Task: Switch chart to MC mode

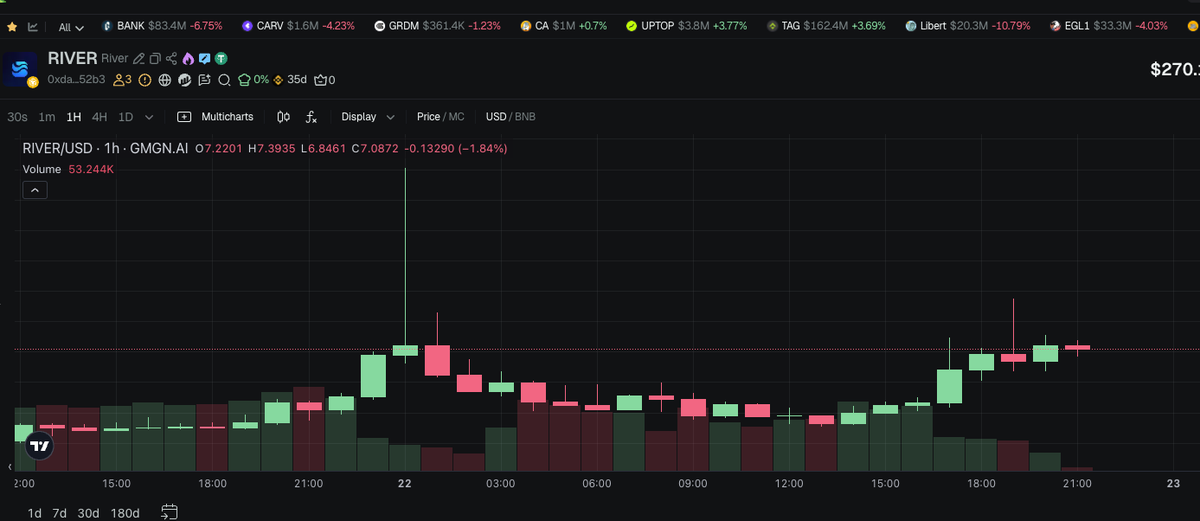Action: point(456,117)
